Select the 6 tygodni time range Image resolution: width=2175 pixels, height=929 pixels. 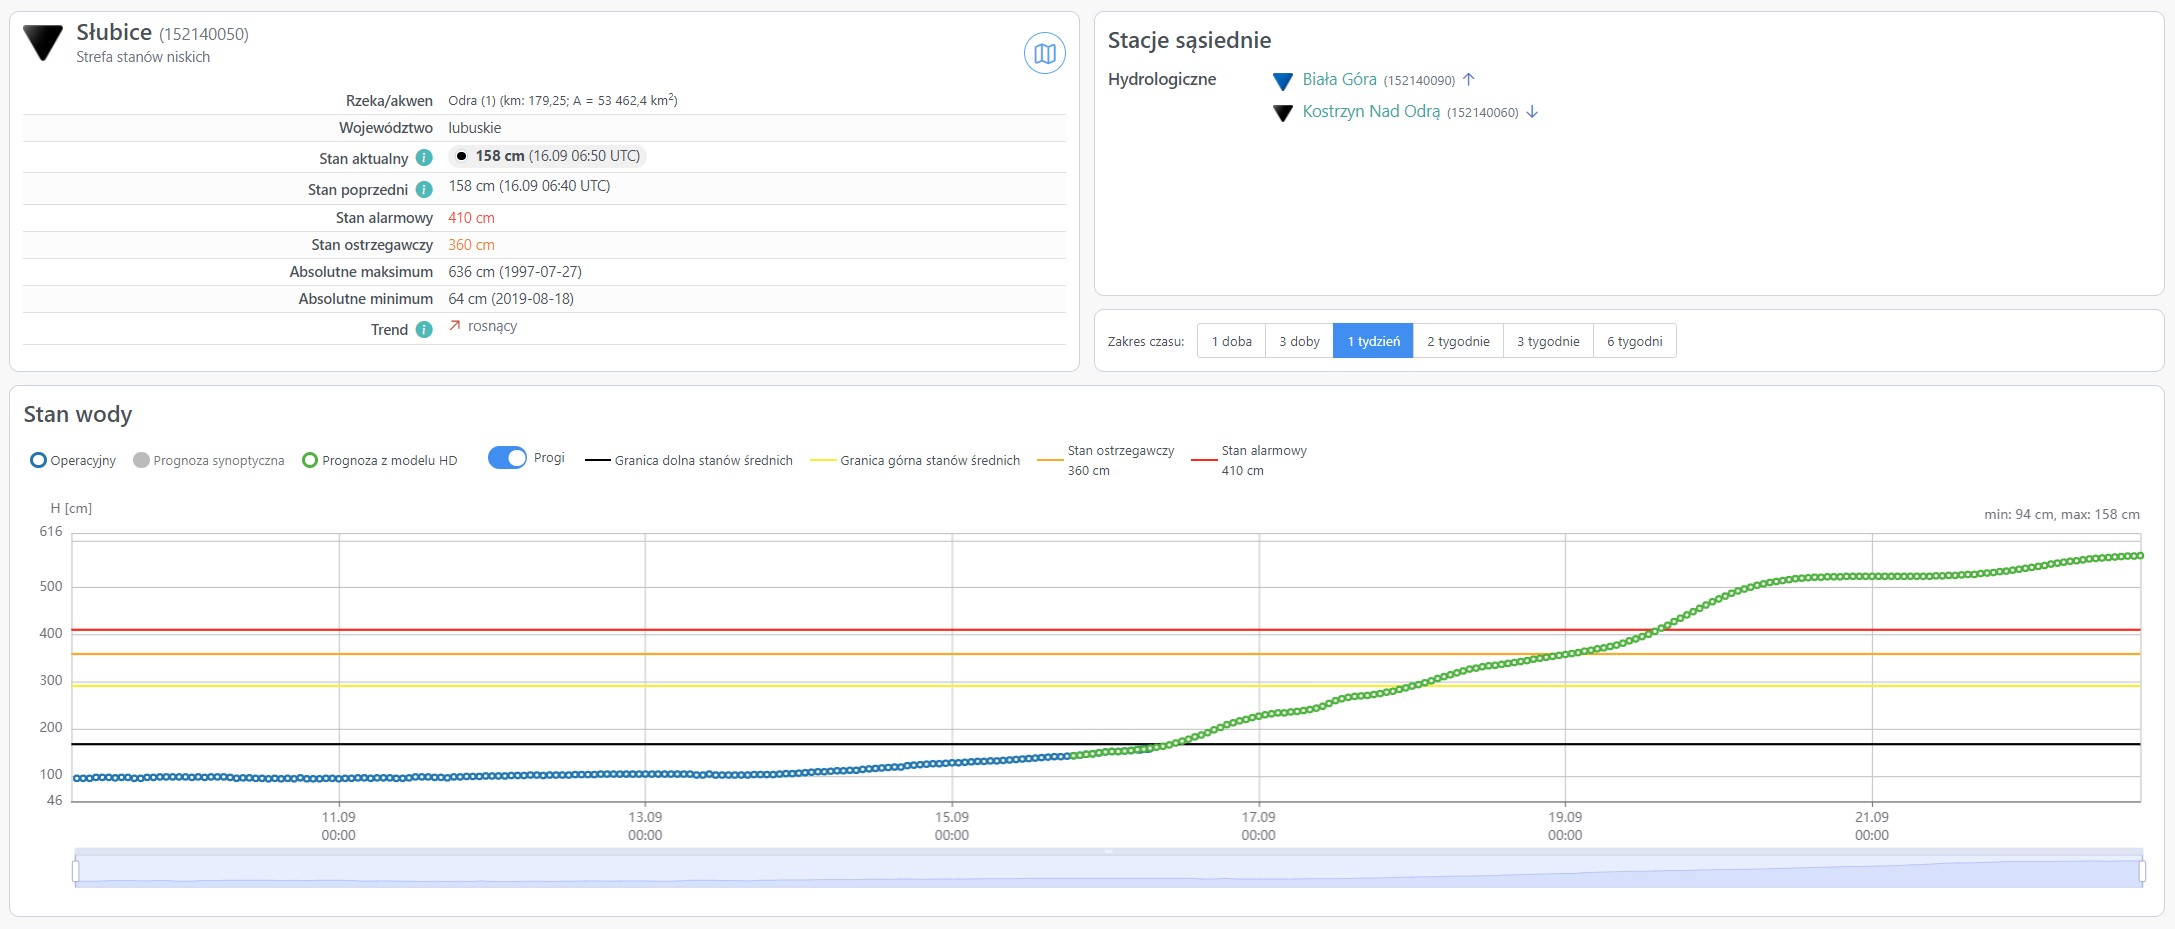[1634, 341]
